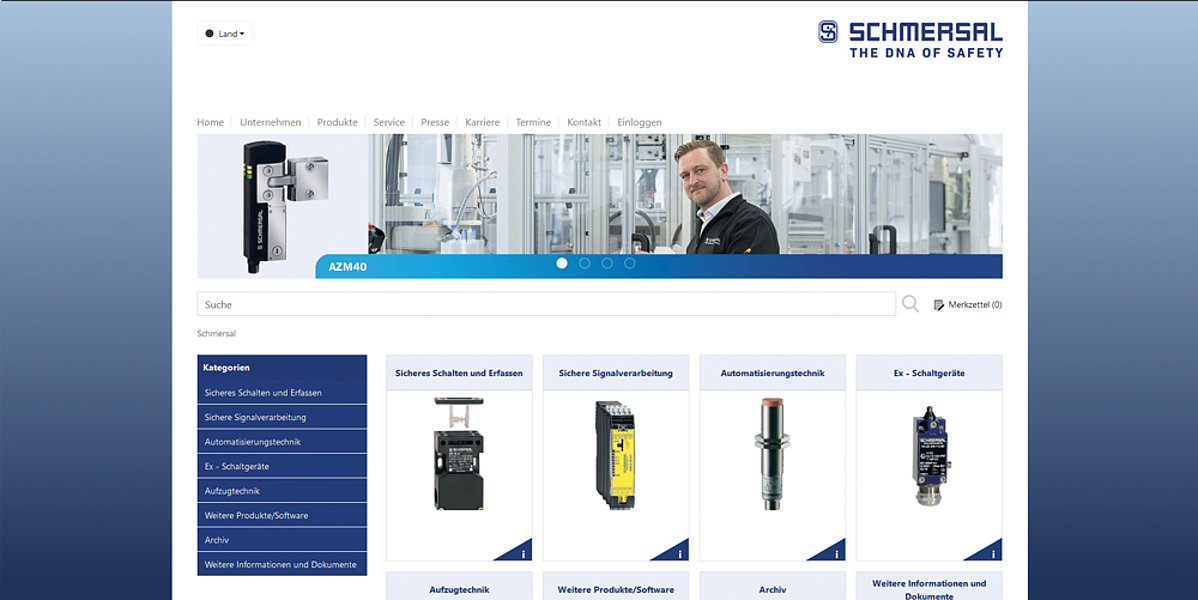Viewport: 1198px width, 600px height.
Task: Click the Sicheres Schalten und Erfassen card title
Action: pyautogui.click(x=459, y=373)
